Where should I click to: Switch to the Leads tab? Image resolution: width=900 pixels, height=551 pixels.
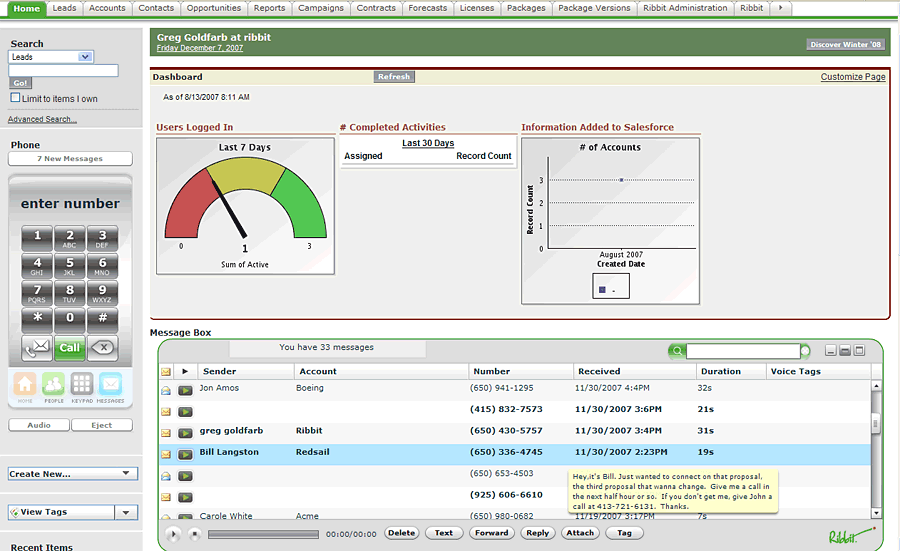(64, 8)
